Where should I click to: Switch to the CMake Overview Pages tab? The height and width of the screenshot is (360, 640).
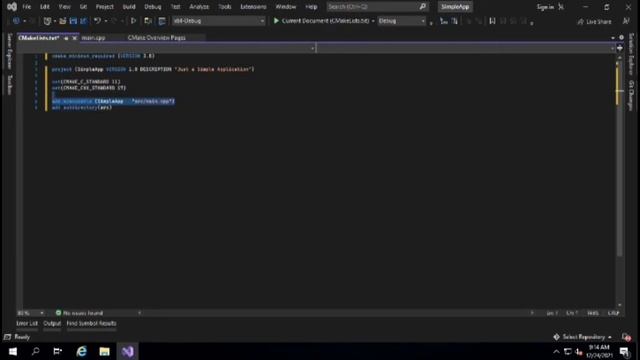pyautogui.click(x=156, y=38)
